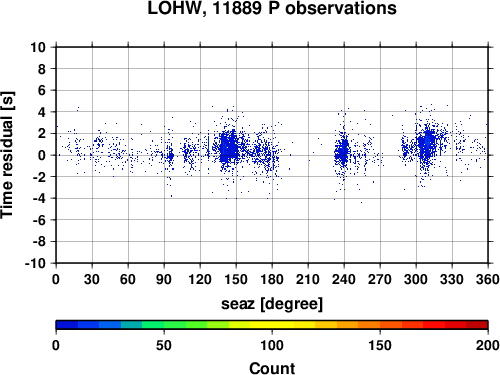Click the x-axis tick label 90
Screen dimensions: 500x375
164,279
